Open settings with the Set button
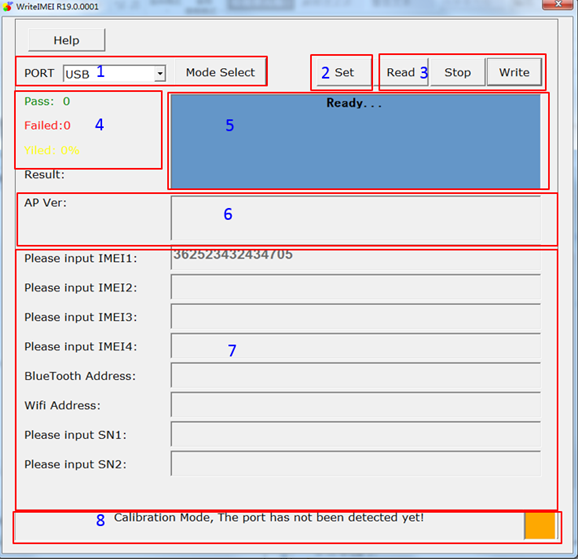This screenshot has width=578, height=559. 344,72
